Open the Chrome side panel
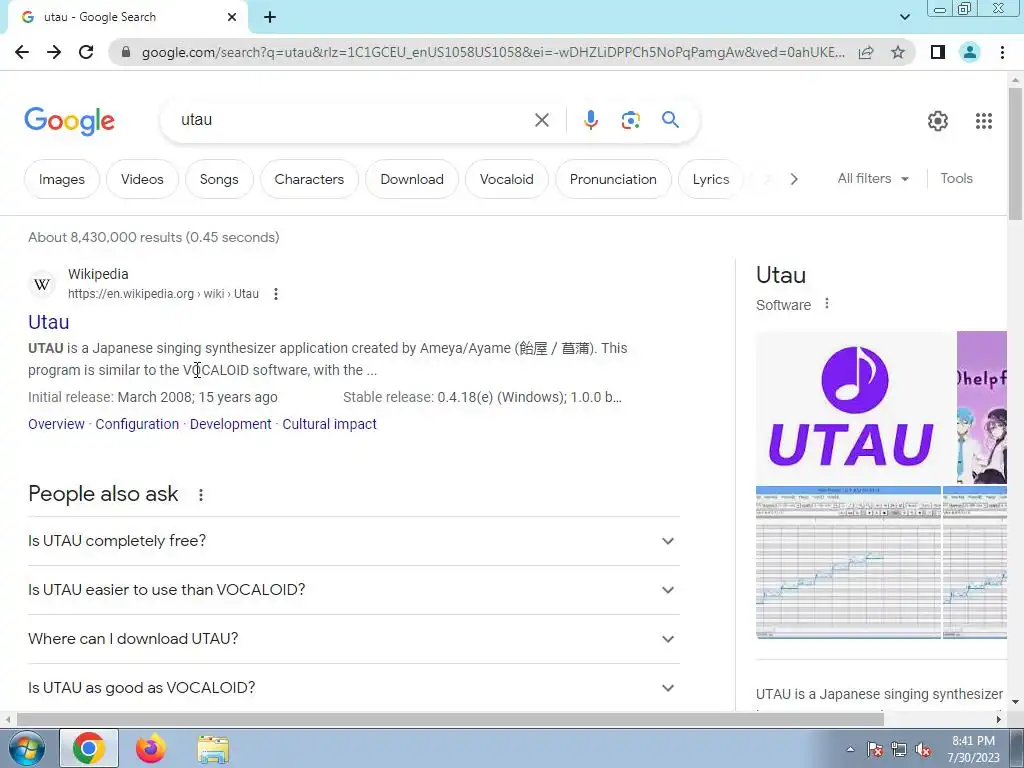1024x768 pixels. pos(938,52)
